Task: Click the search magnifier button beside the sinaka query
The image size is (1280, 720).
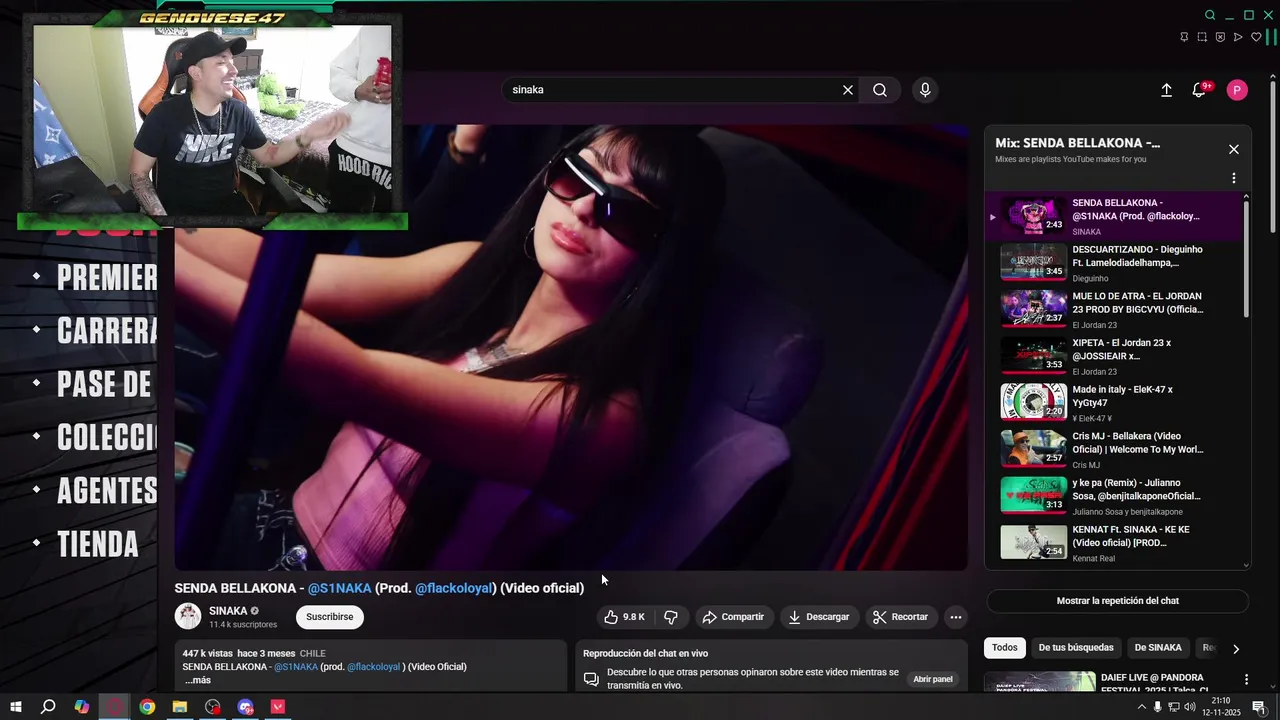Action: pos(880,90)
